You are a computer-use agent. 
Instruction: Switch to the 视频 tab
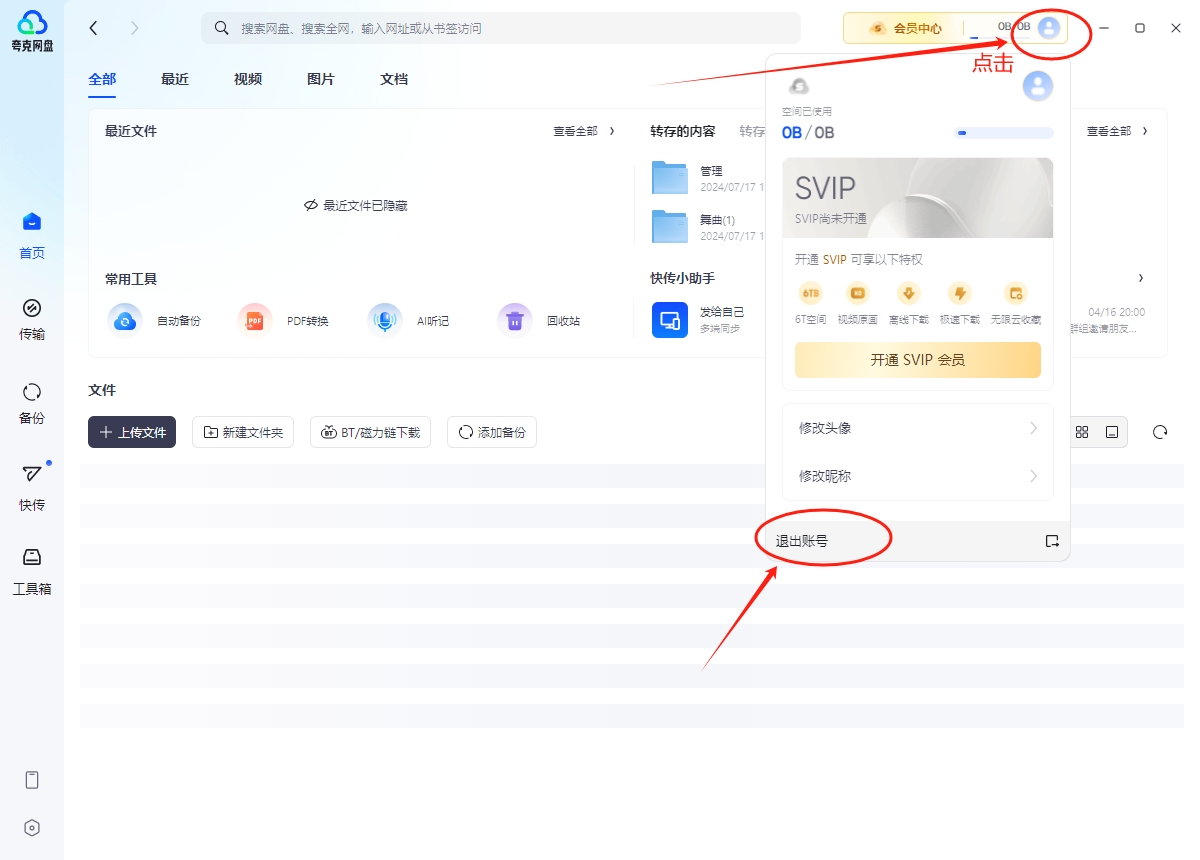coord(248,79)
